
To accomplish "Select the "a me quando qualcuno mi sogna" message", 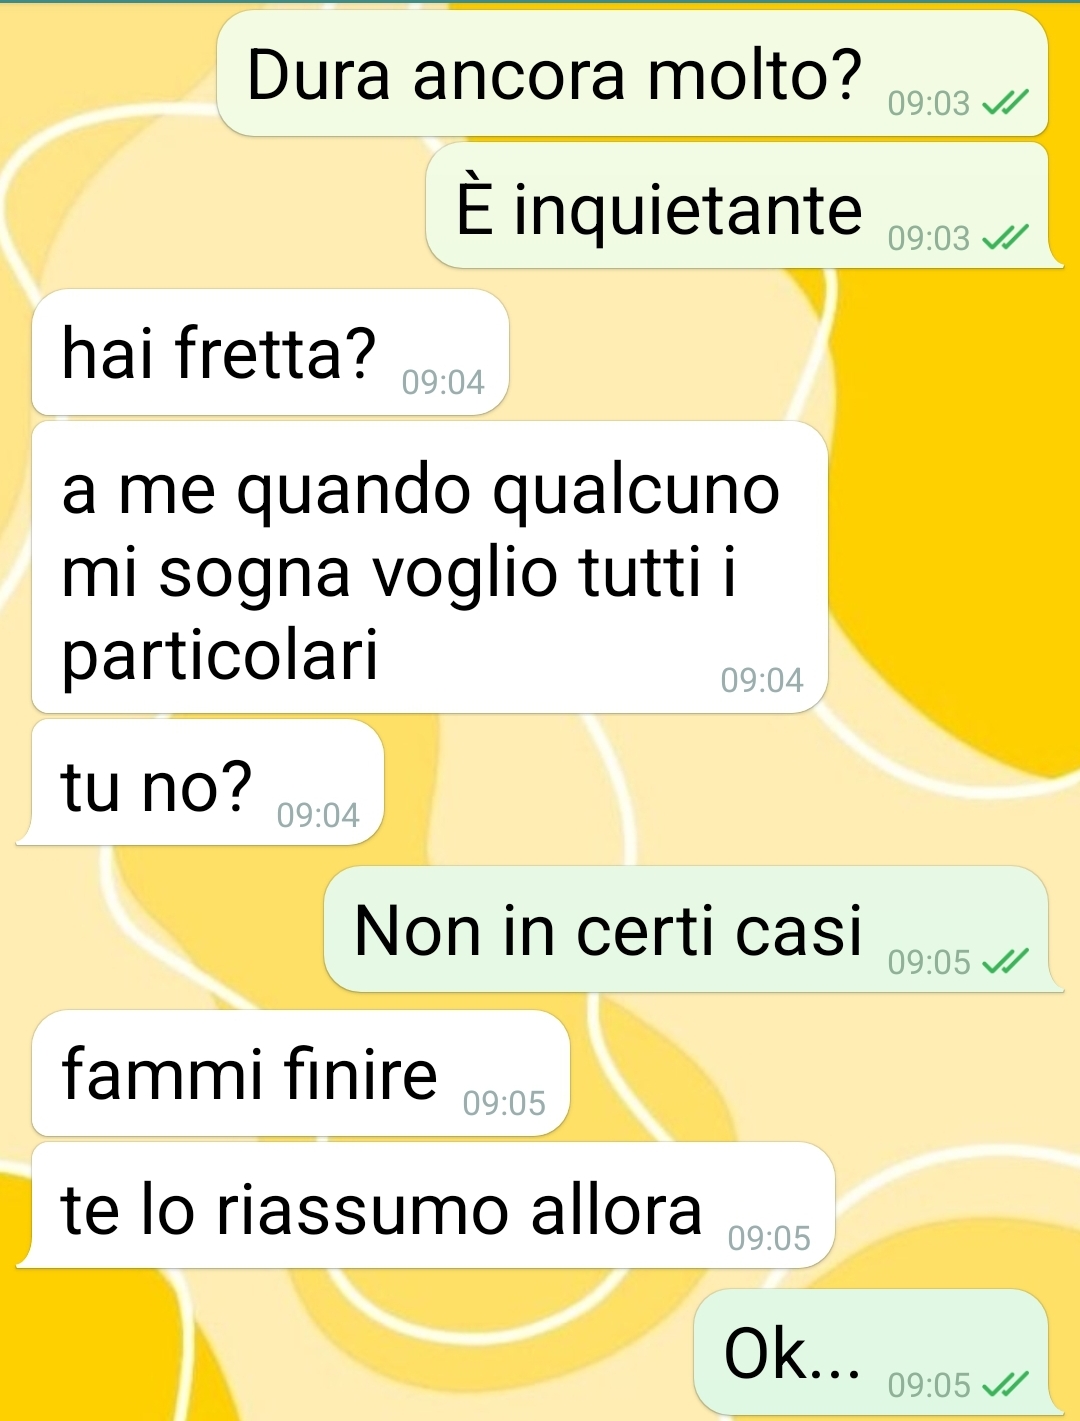I will (x=430, y=567).
